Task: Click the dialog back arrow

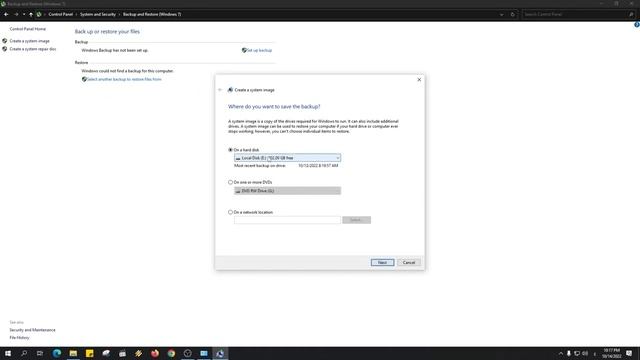Action: pos(220,90)
